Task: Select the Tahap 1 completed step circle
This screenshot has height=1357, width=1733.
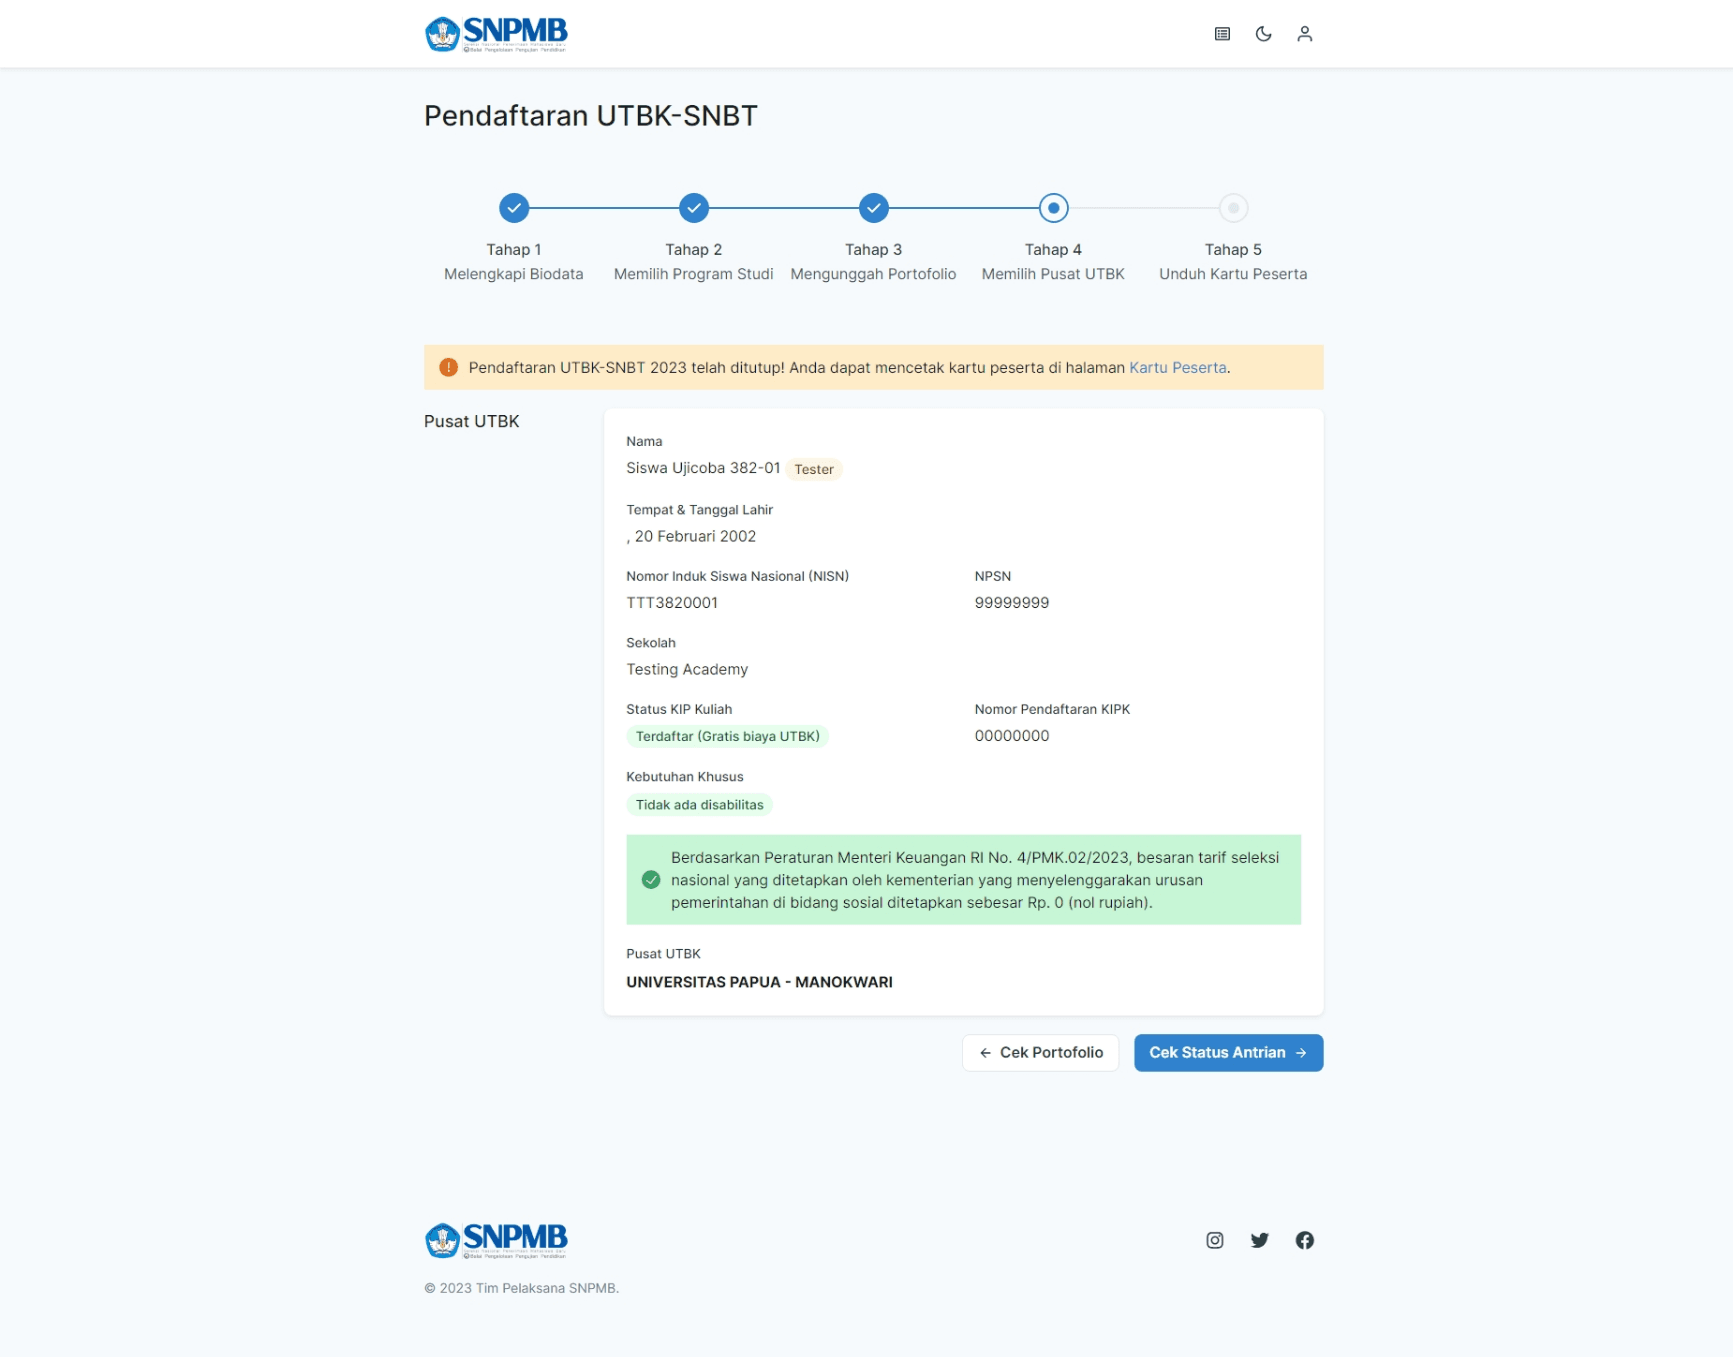Action: 514,208
